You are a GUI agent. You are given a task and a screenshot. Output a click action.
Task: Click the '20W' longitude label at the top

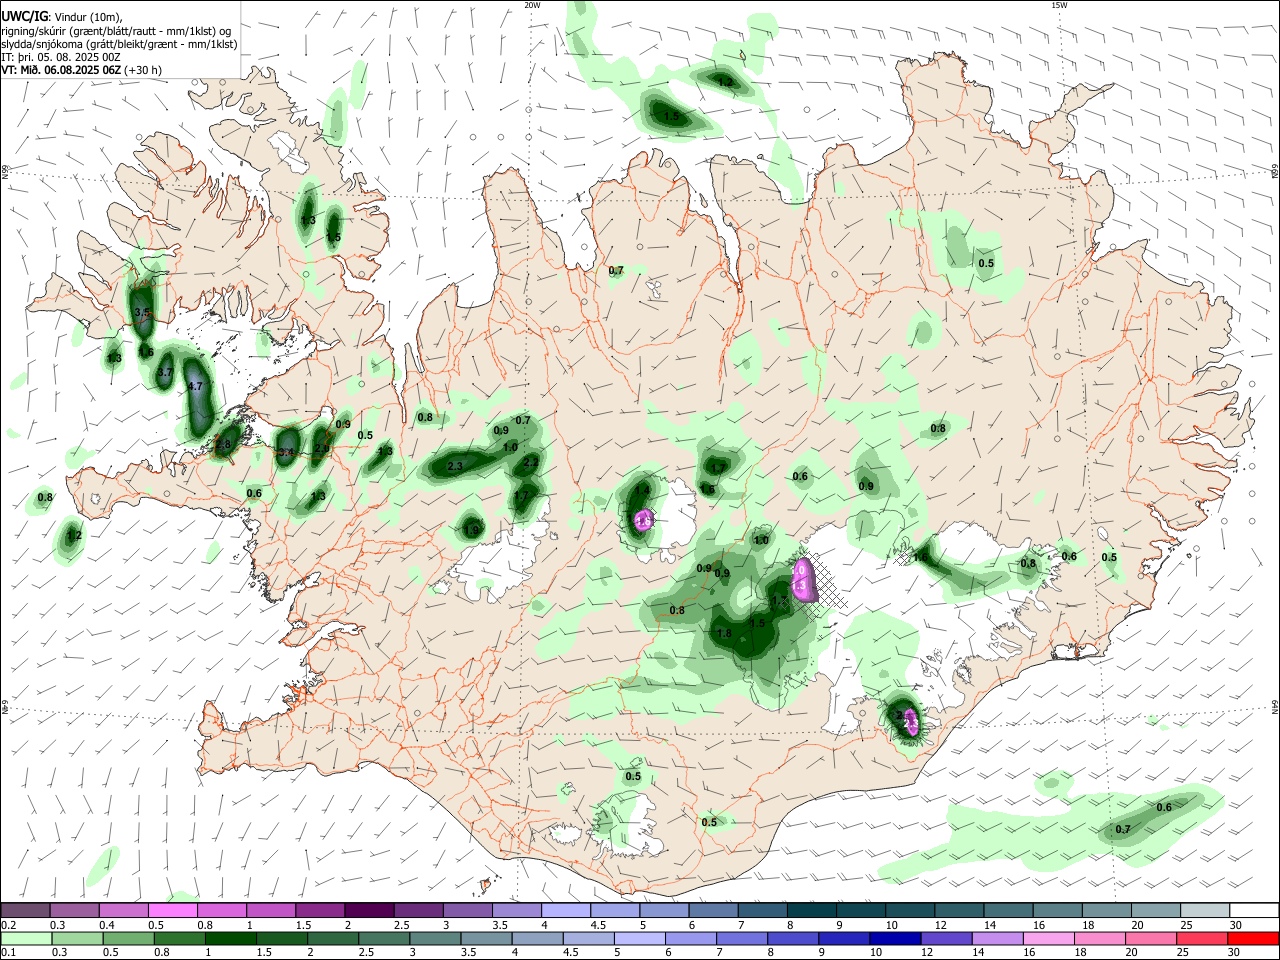532,5
